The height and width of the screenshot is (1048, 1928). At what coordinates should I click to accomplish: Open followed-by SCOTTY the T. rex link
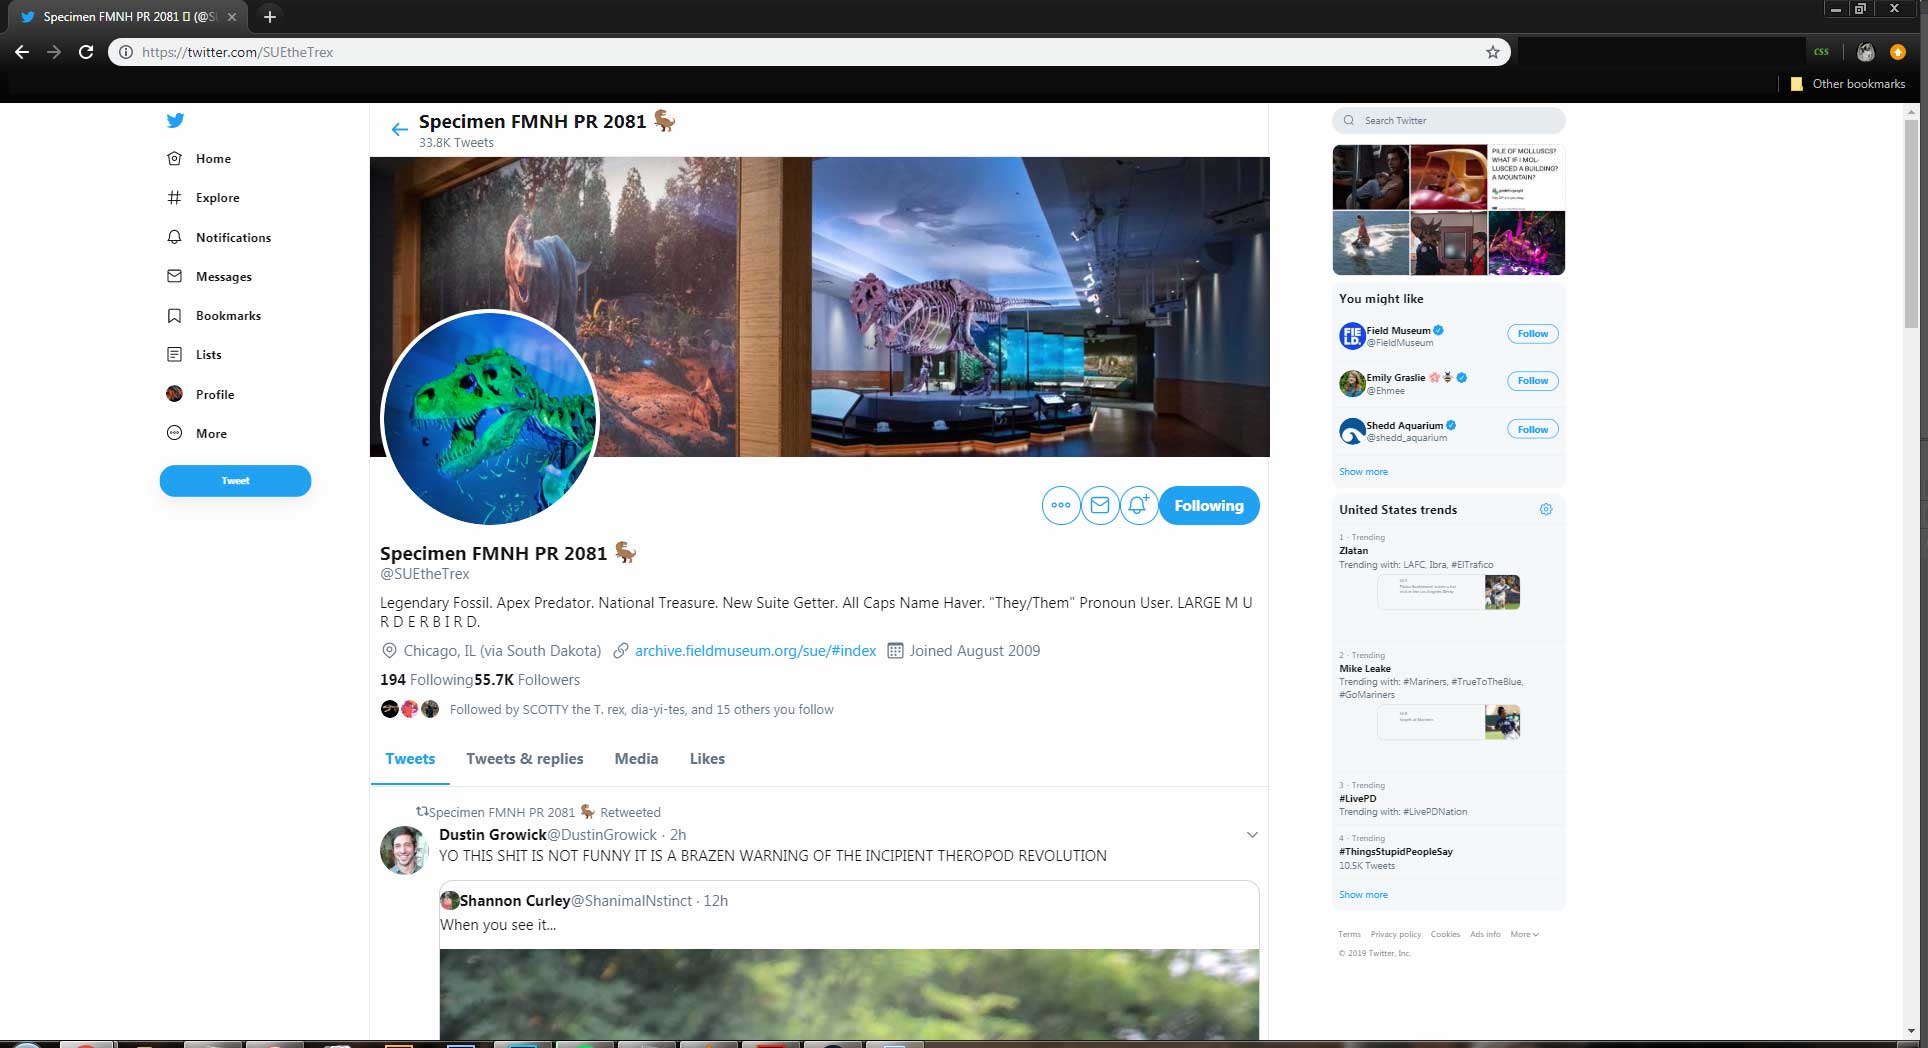(x=641, y=710)
